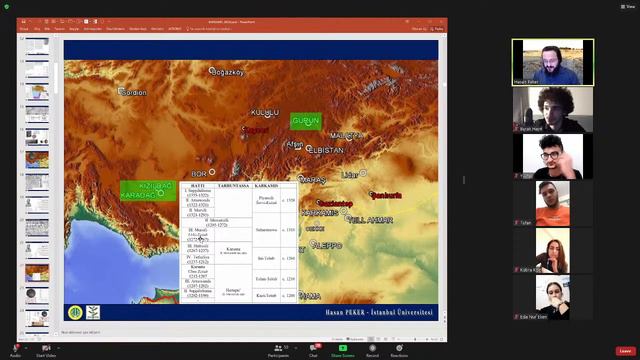Select Kübra's video tile

pos(553,250)
